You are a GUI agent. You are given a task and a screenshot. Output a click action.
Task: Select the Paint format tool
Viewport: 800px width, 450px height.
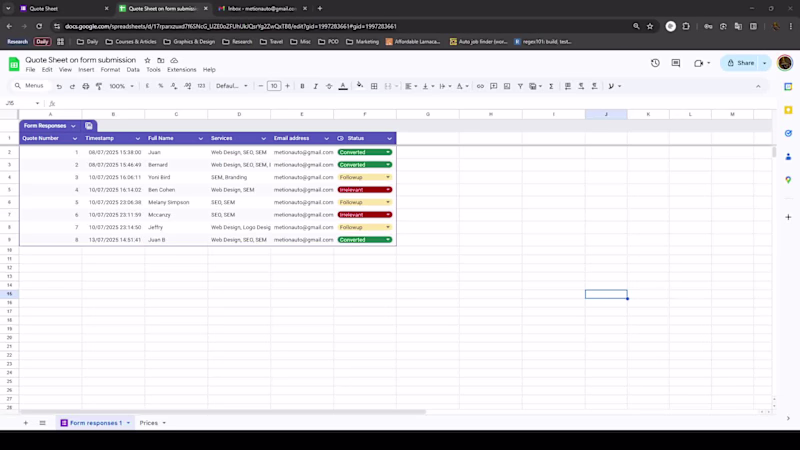tap(99, 86)
